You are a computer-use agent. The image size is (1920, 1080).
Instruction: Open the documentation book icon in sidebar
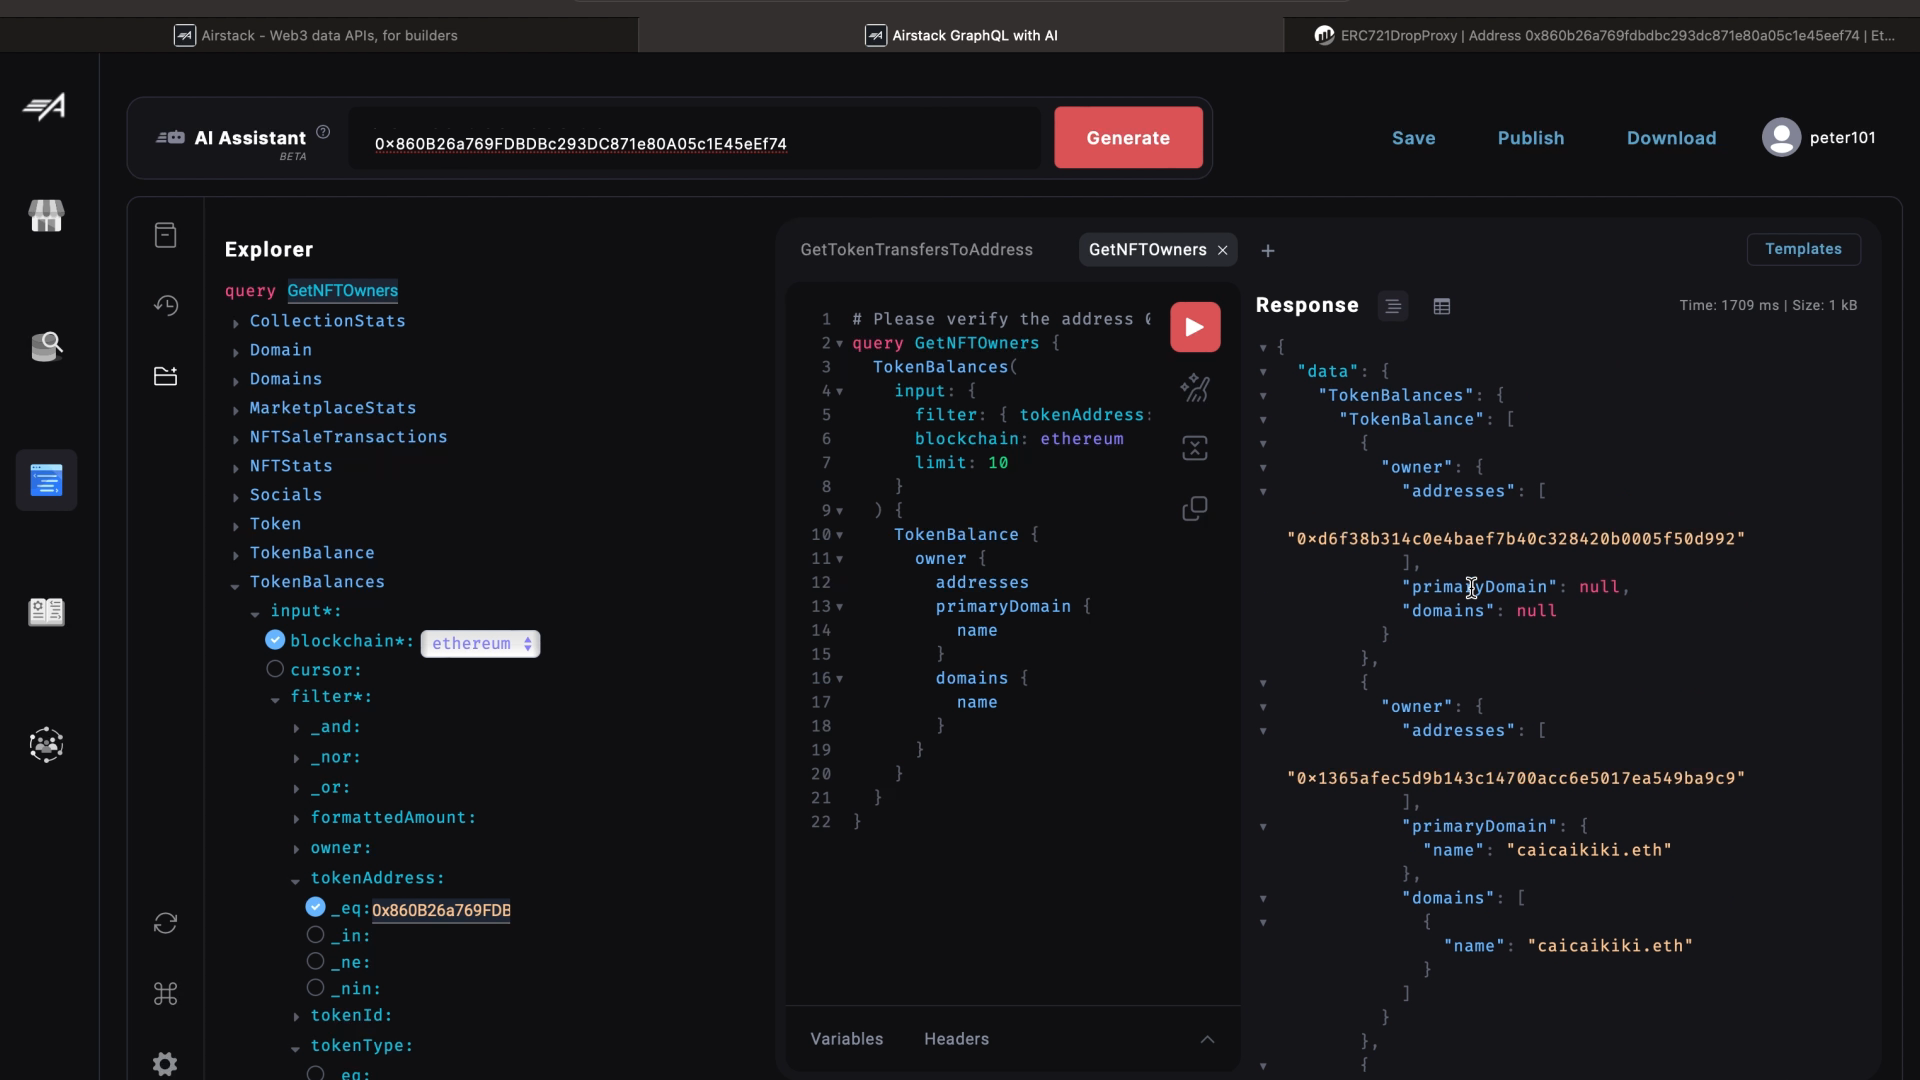(x=46, y=611)
